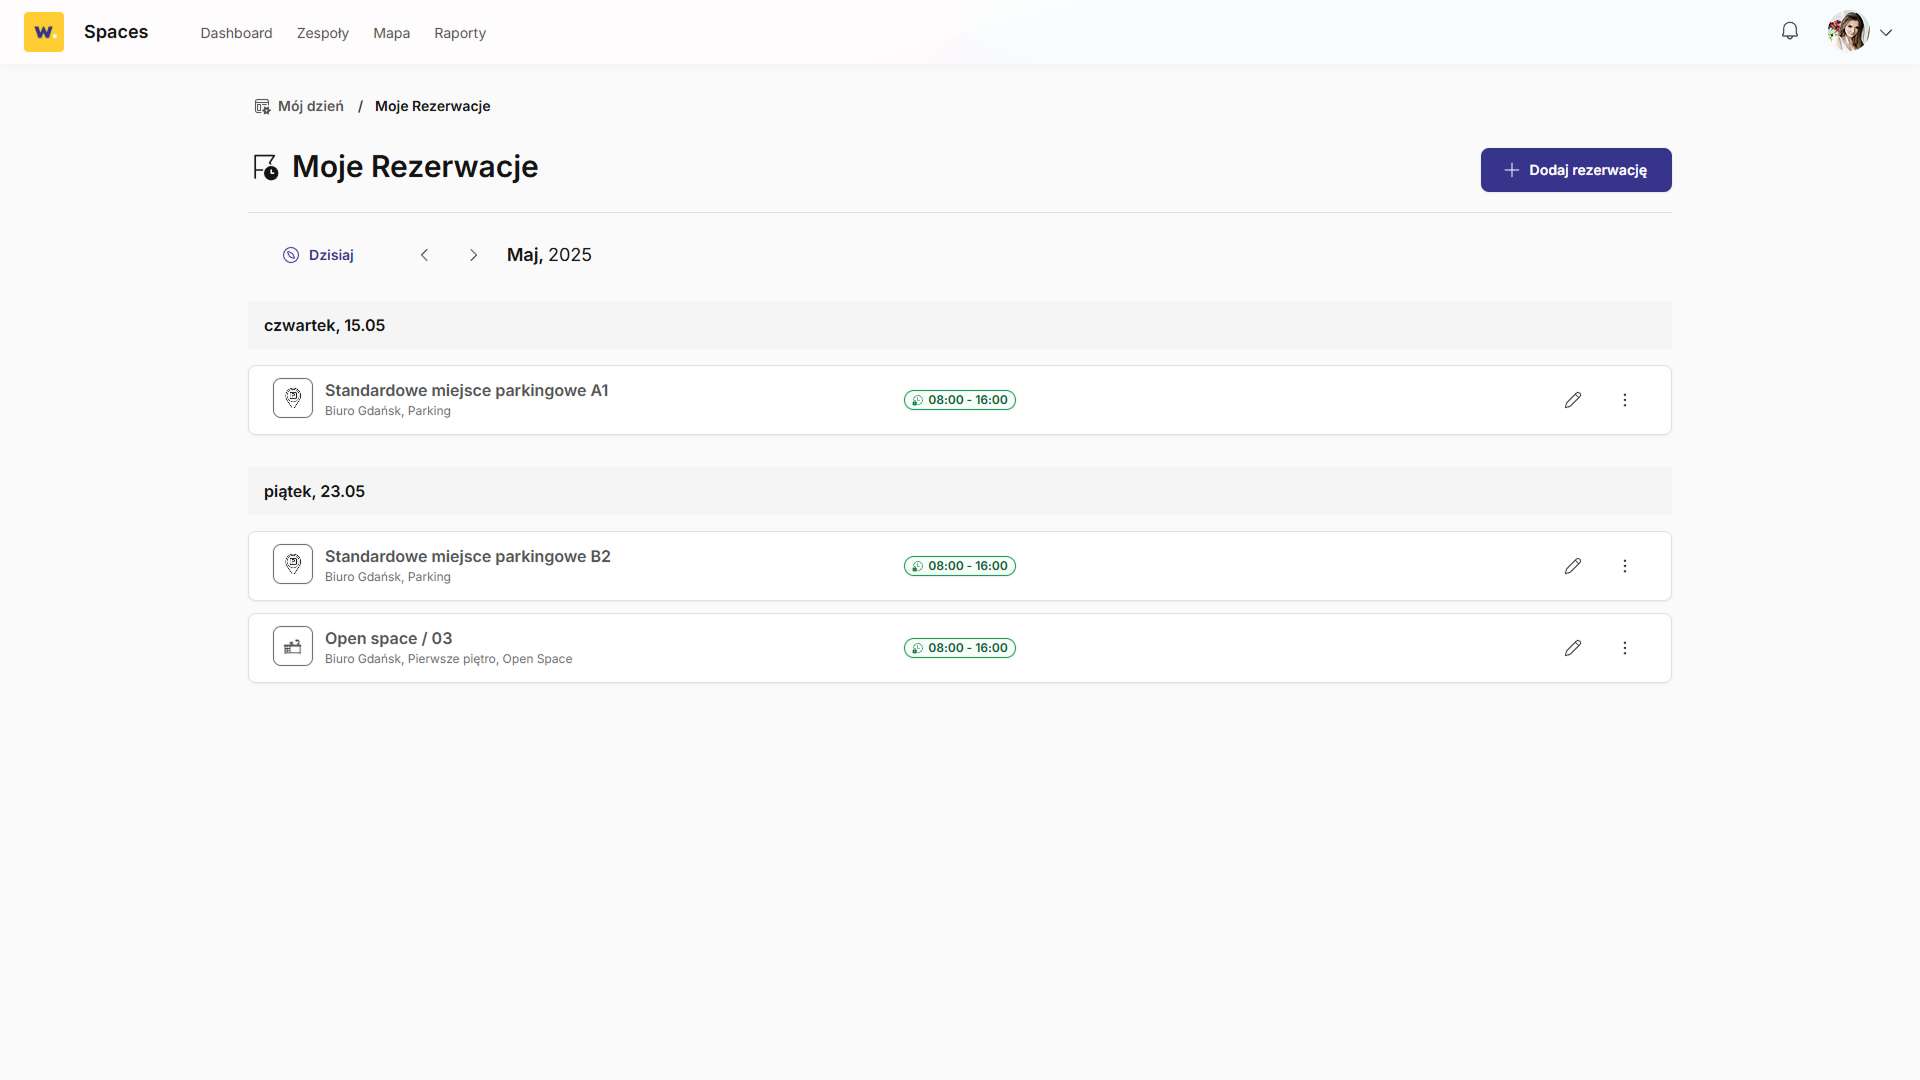The height and width of the screenshot is (1080, 1920).
Task: Open Standardowe miejsce parkingowe A1 reservation
Action: click(x=466, y=390)
